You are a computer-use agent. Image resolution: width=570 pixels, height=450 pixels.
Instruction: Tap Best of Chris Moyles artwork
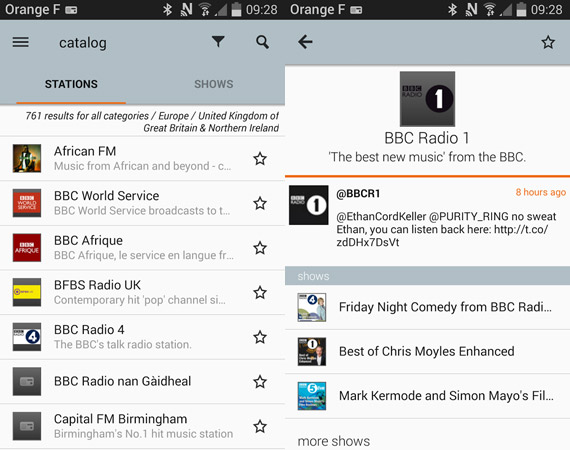312,351
